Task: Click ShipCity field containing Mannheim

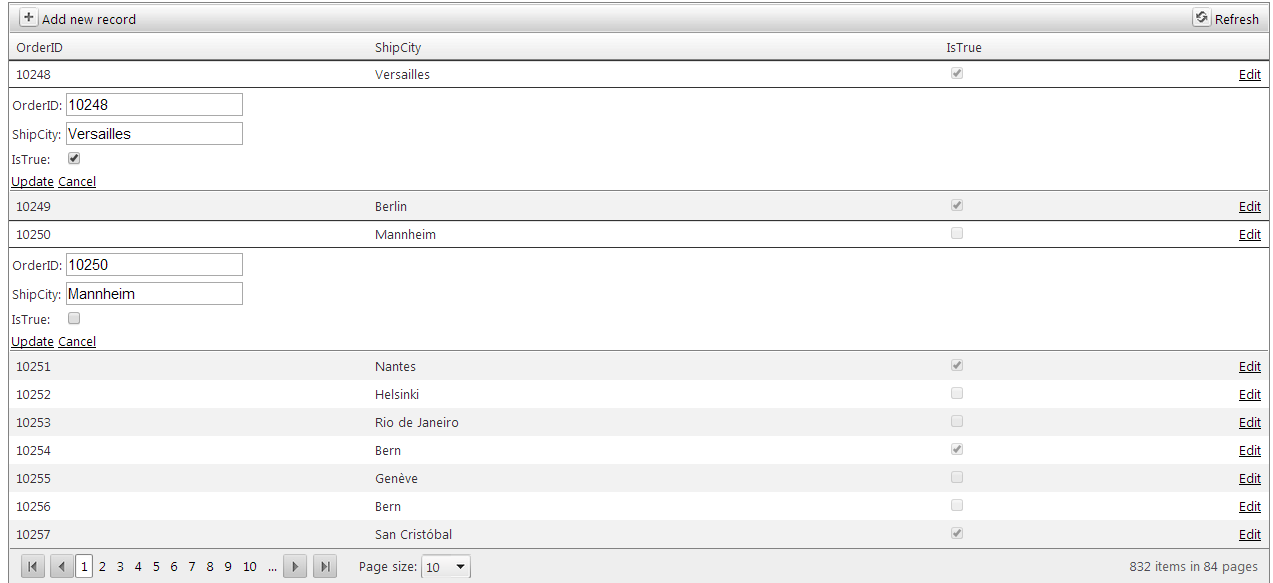Action: (x=154, y=294)
